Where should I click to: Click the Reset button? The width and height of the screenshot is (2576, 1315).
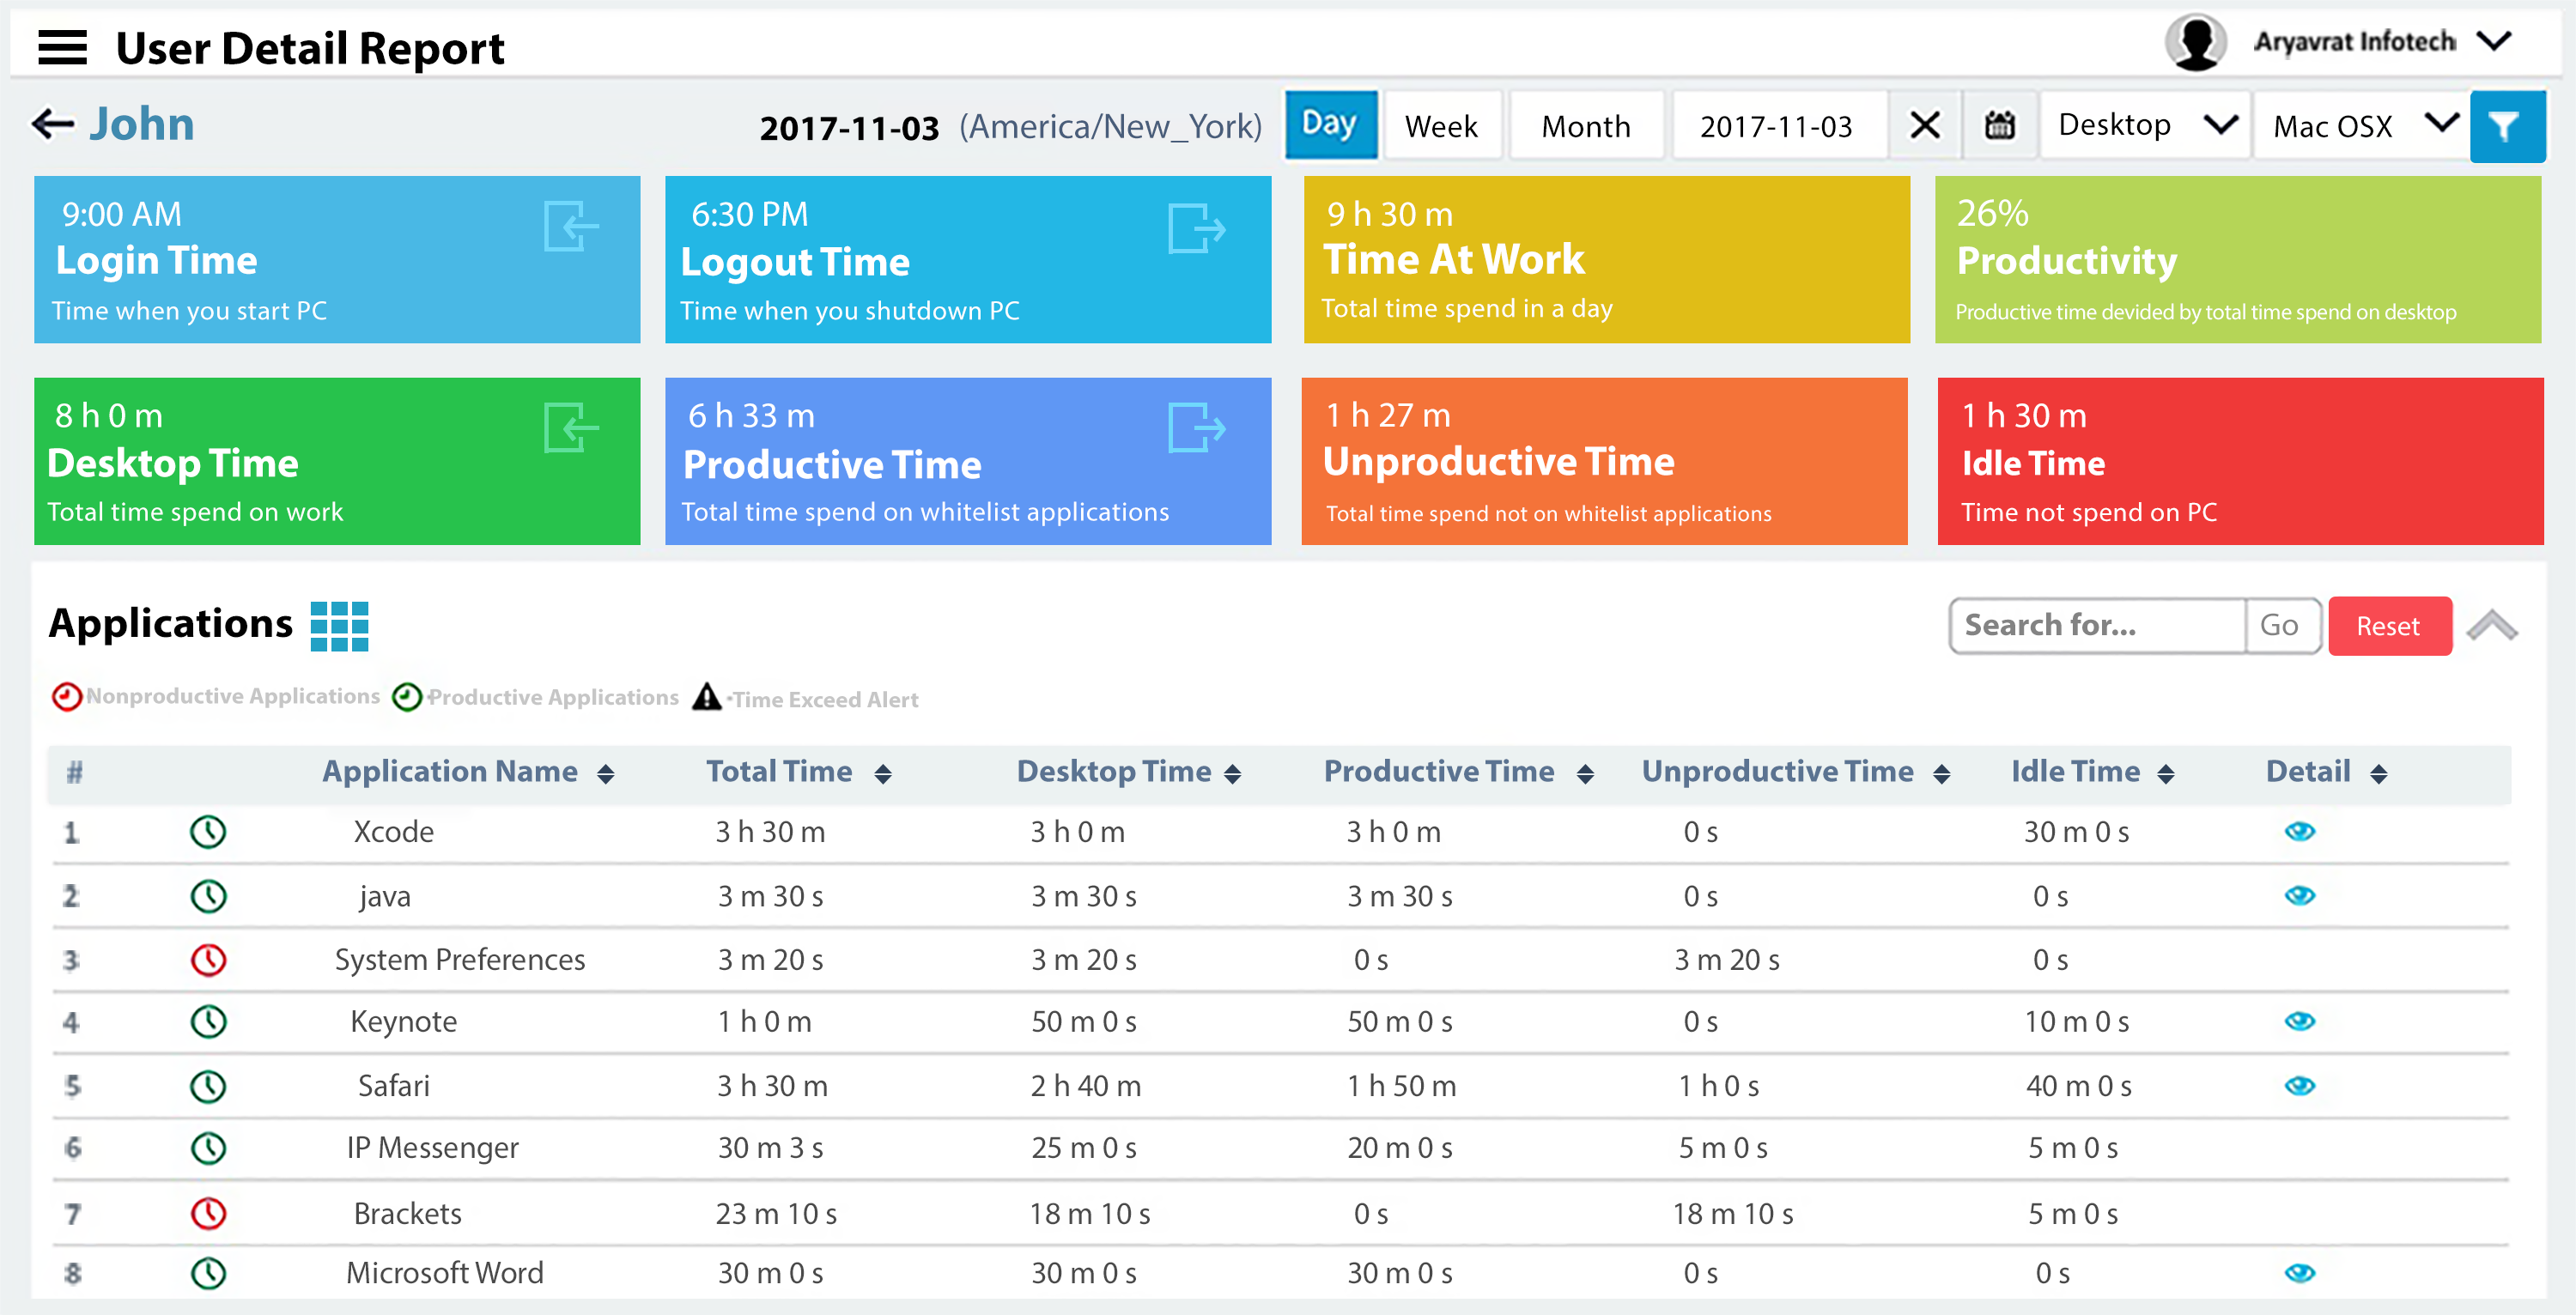click(x=2389, y=625)
